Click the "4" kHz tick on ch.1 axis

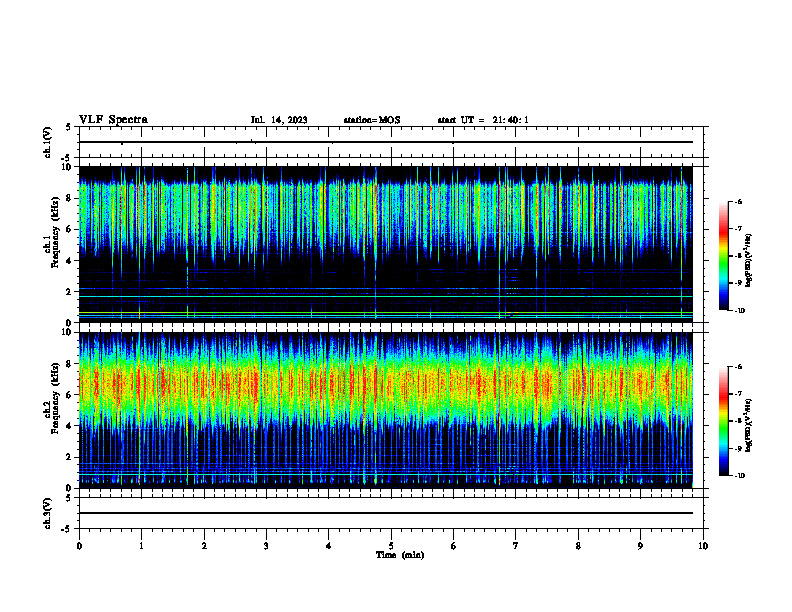[x=70, y=261]
